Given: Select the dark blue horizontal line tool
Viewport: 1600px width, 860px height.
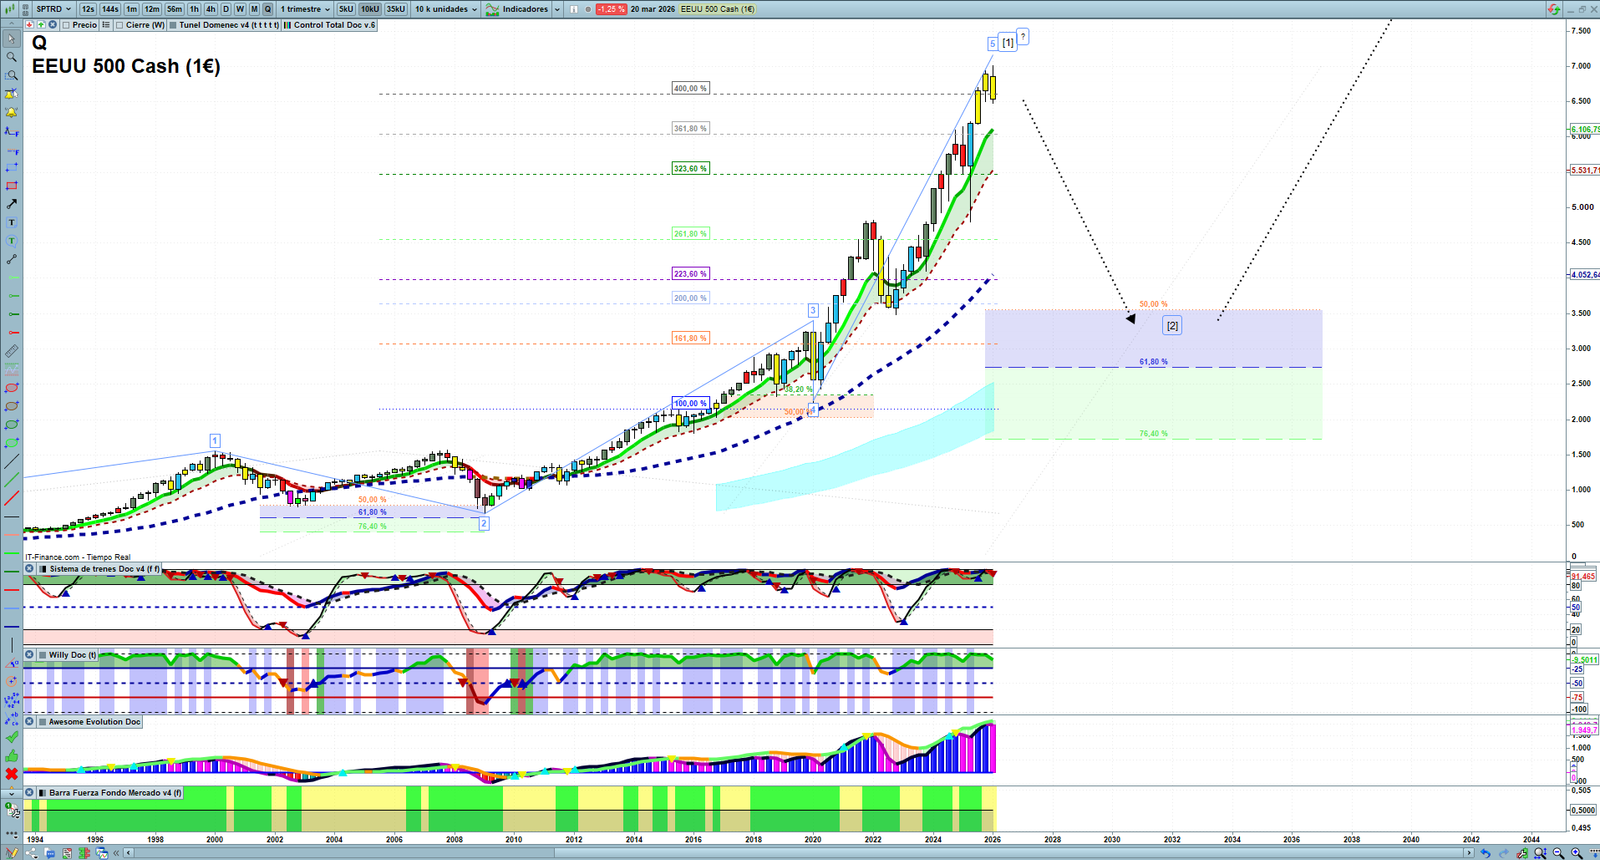Looking at the screenshot, I should point(11,626).
